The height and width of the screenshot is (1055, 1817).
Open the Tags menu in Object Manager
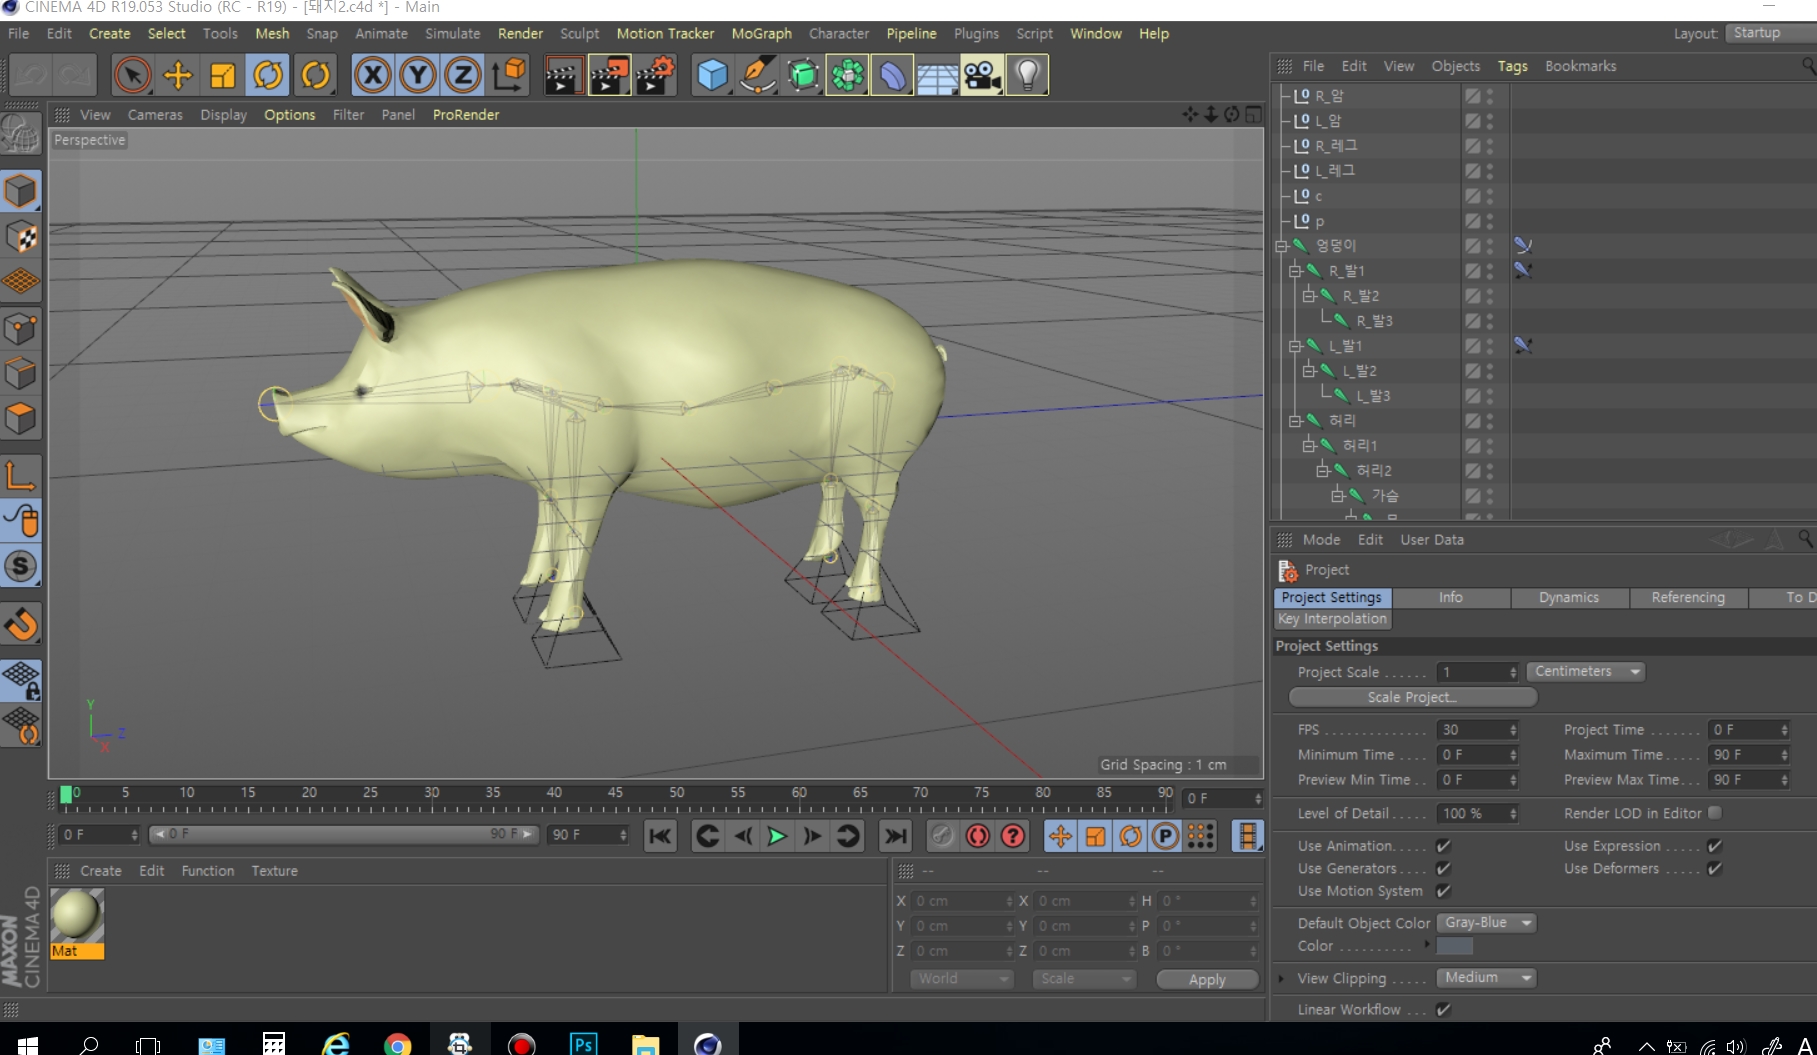pos(1512,66)
